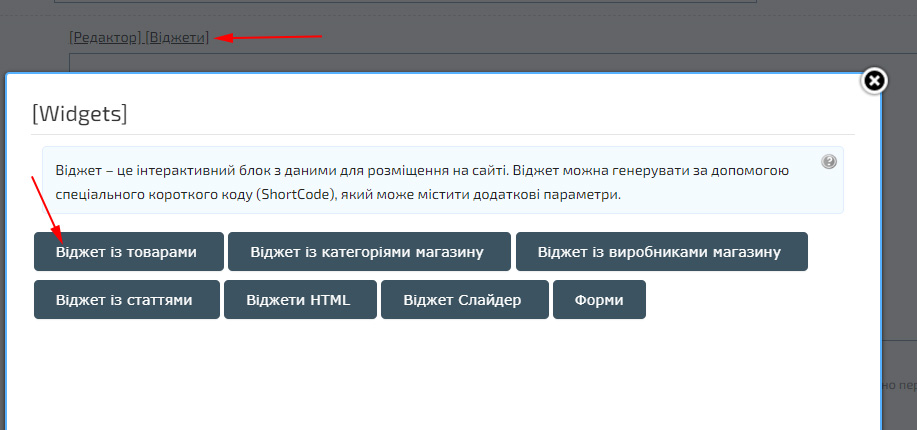Click the (ShortCode) term in the description
Viewport: 917px width, 430px height.
(293, 194)
